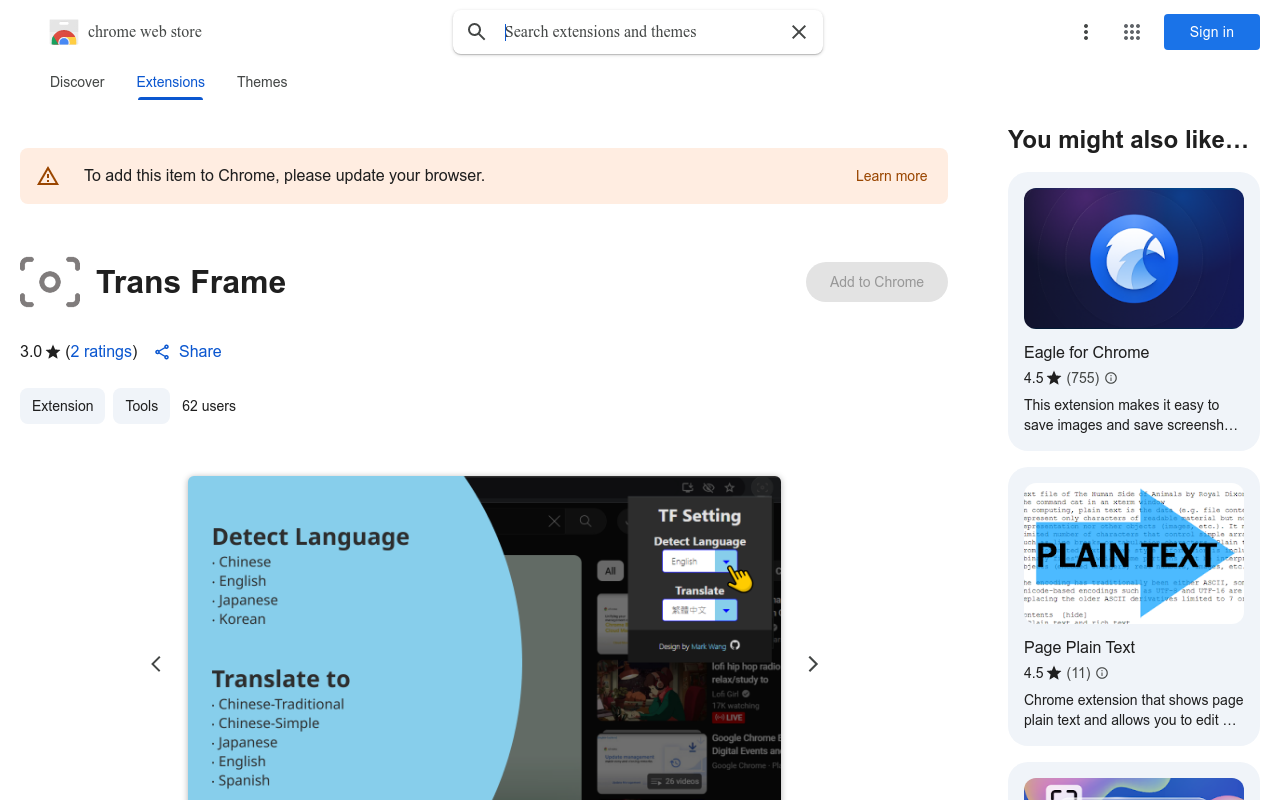The image size is (1280, 800).
Task: Click the Trans Frame screenshot preview image
Action: (484, 638)
